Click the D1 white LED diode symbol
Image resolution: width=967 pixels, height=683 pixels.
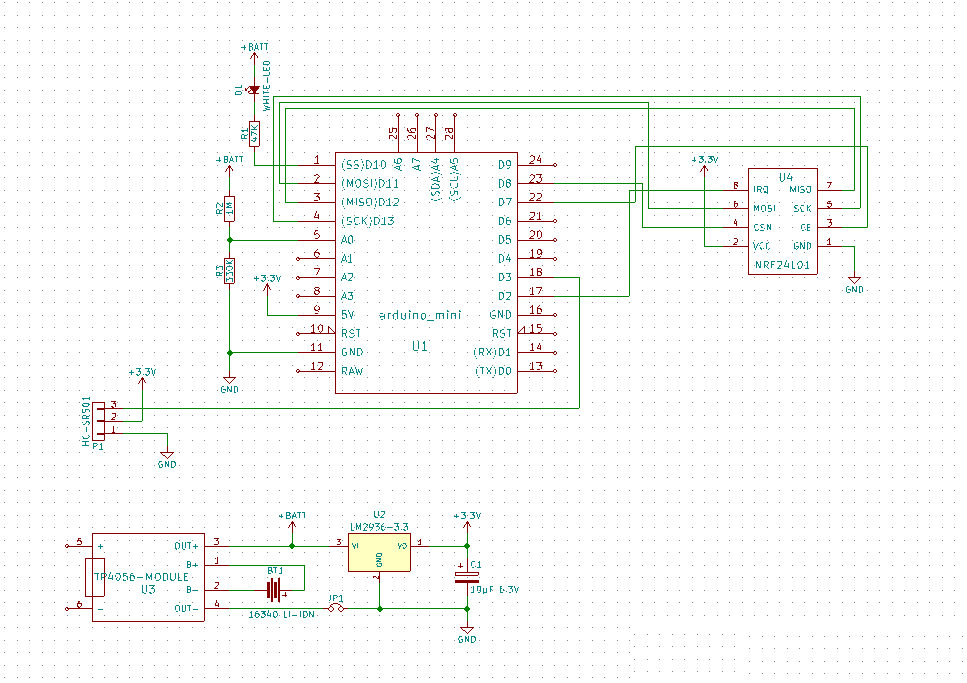[253, 90]
